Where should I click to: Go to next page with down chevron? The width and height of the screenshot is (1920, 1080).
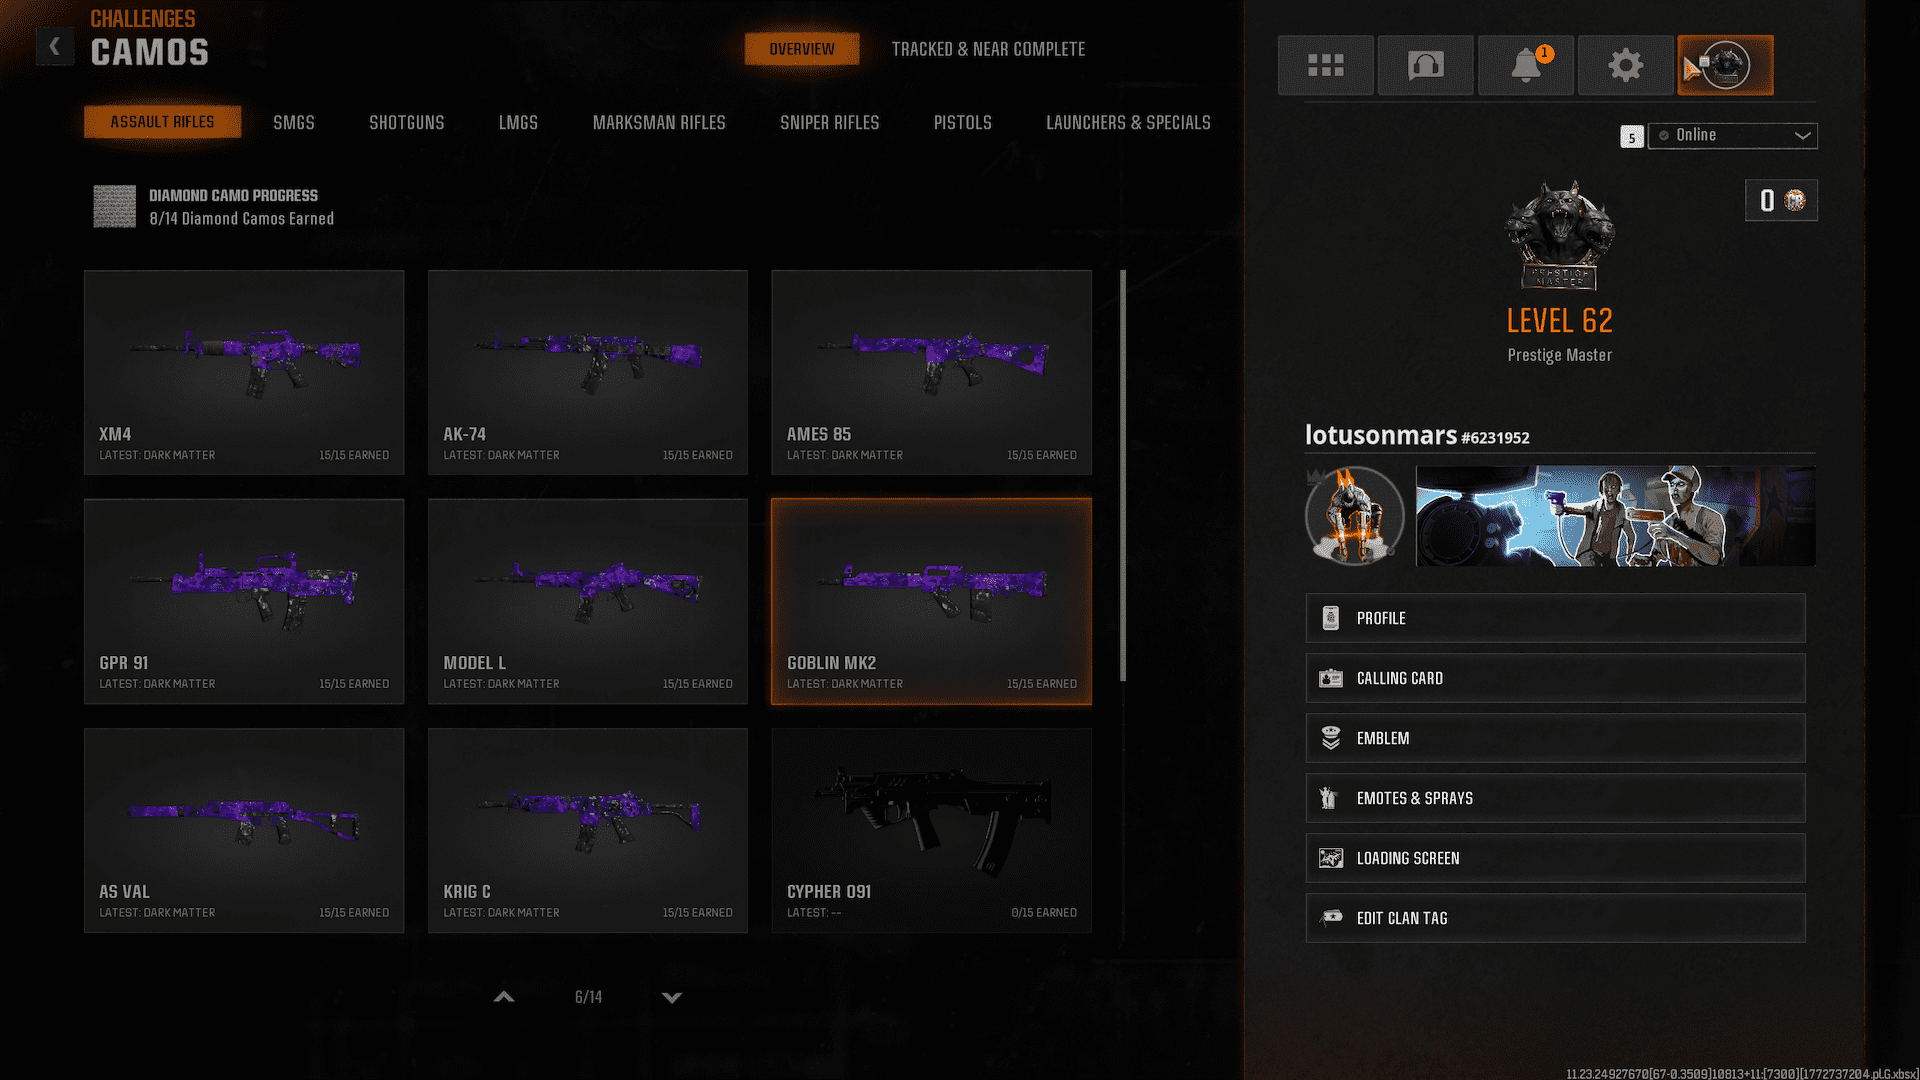pos(672,997)
